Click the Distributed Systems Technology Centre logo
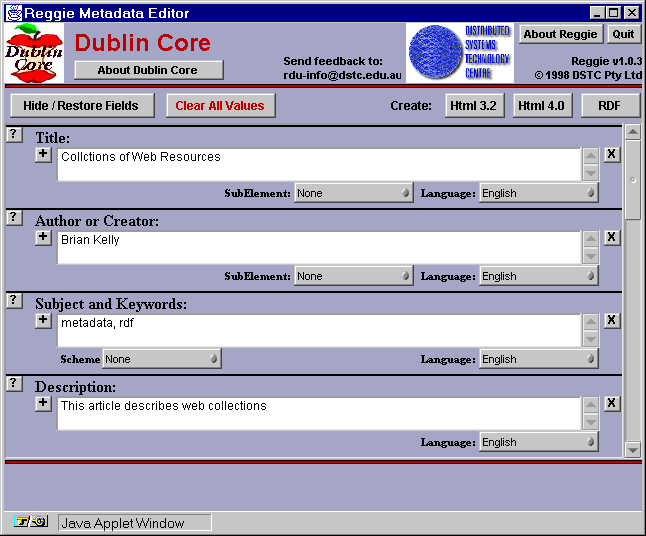This screenshot has width=646, height=536. [460, 53]
